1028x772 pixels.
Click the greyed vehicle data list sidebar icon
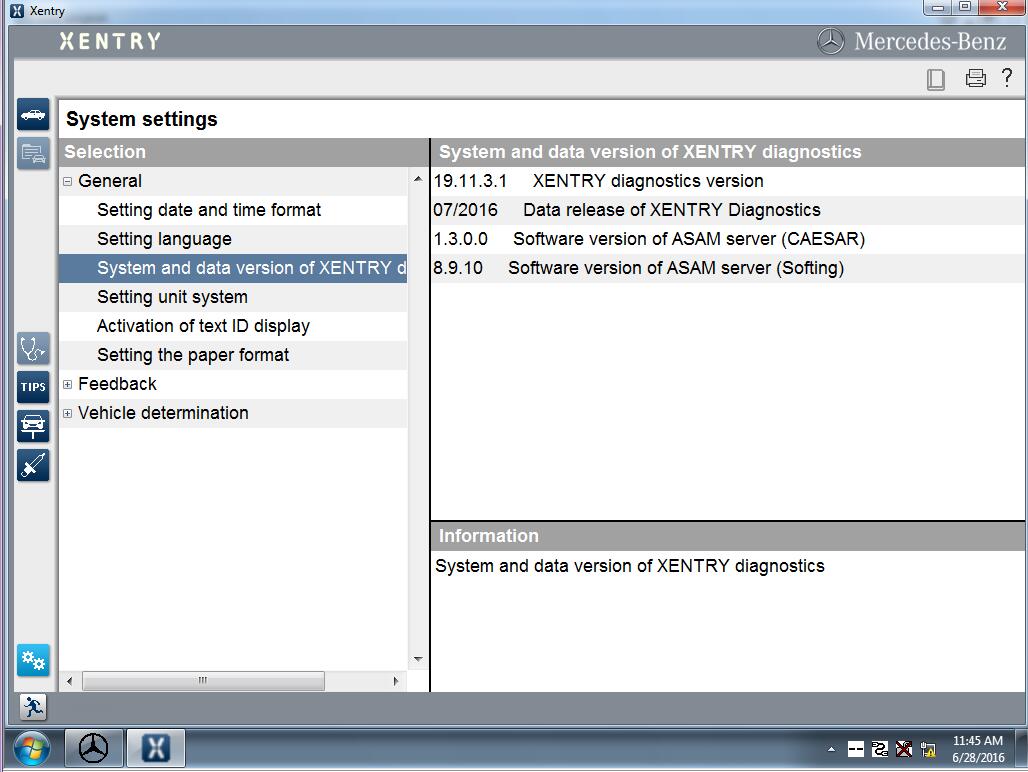33,154
